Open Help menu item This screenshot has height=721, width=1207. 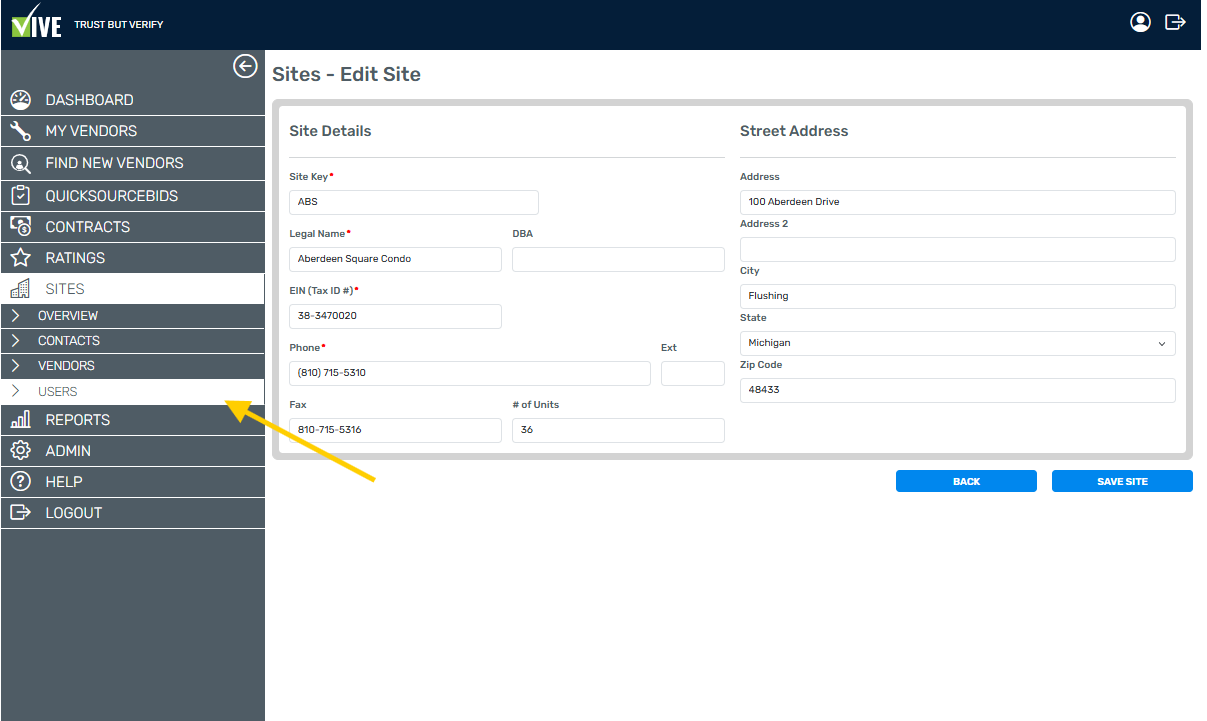point(132,482)
